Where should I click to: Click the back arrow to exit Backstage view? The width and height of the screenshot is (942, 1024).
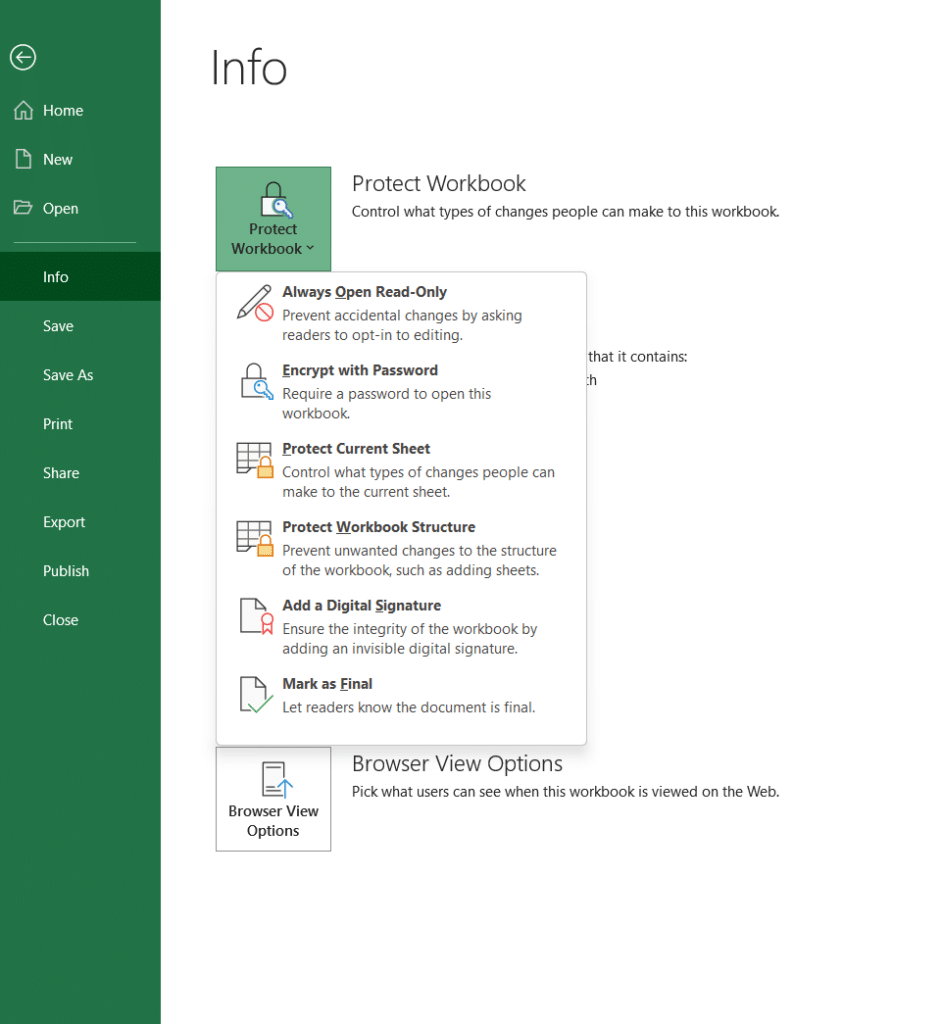[x=22, y=58]
